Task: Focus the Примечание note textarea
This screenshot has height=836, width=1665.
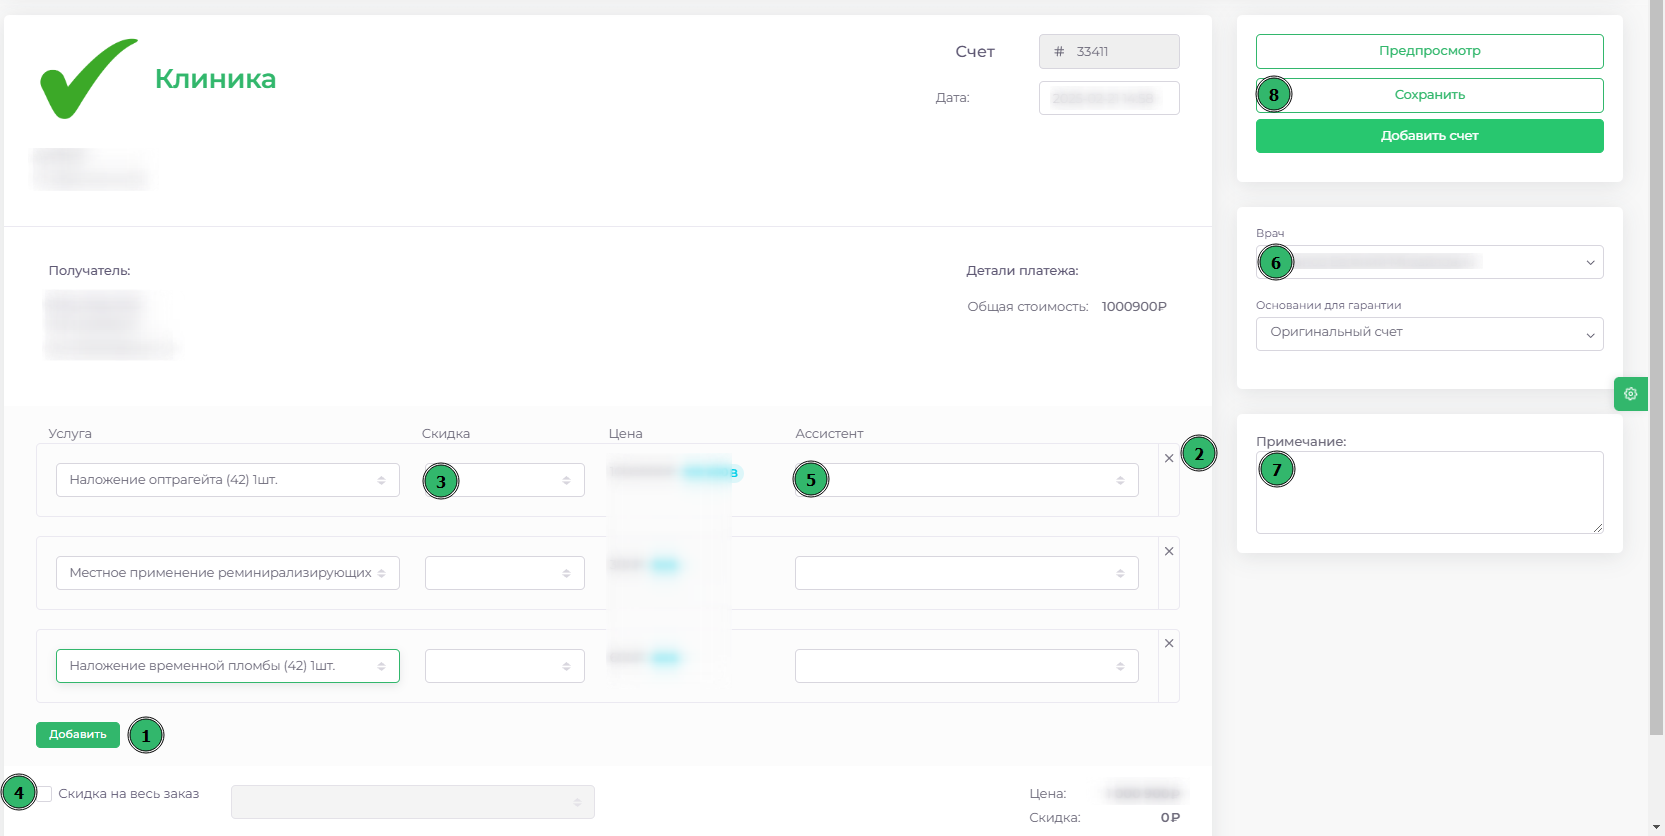Action: [x=1430, y=492]
